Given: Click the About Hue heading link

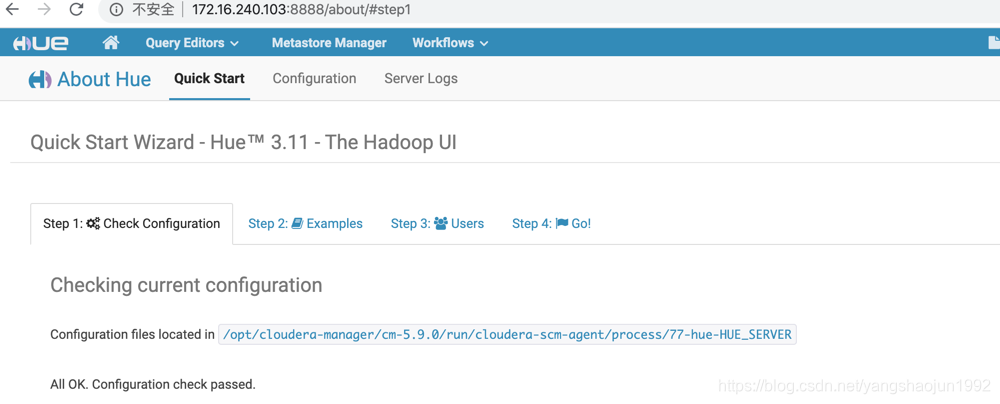Looking at the screenshot, I should (x=104, y=80).
